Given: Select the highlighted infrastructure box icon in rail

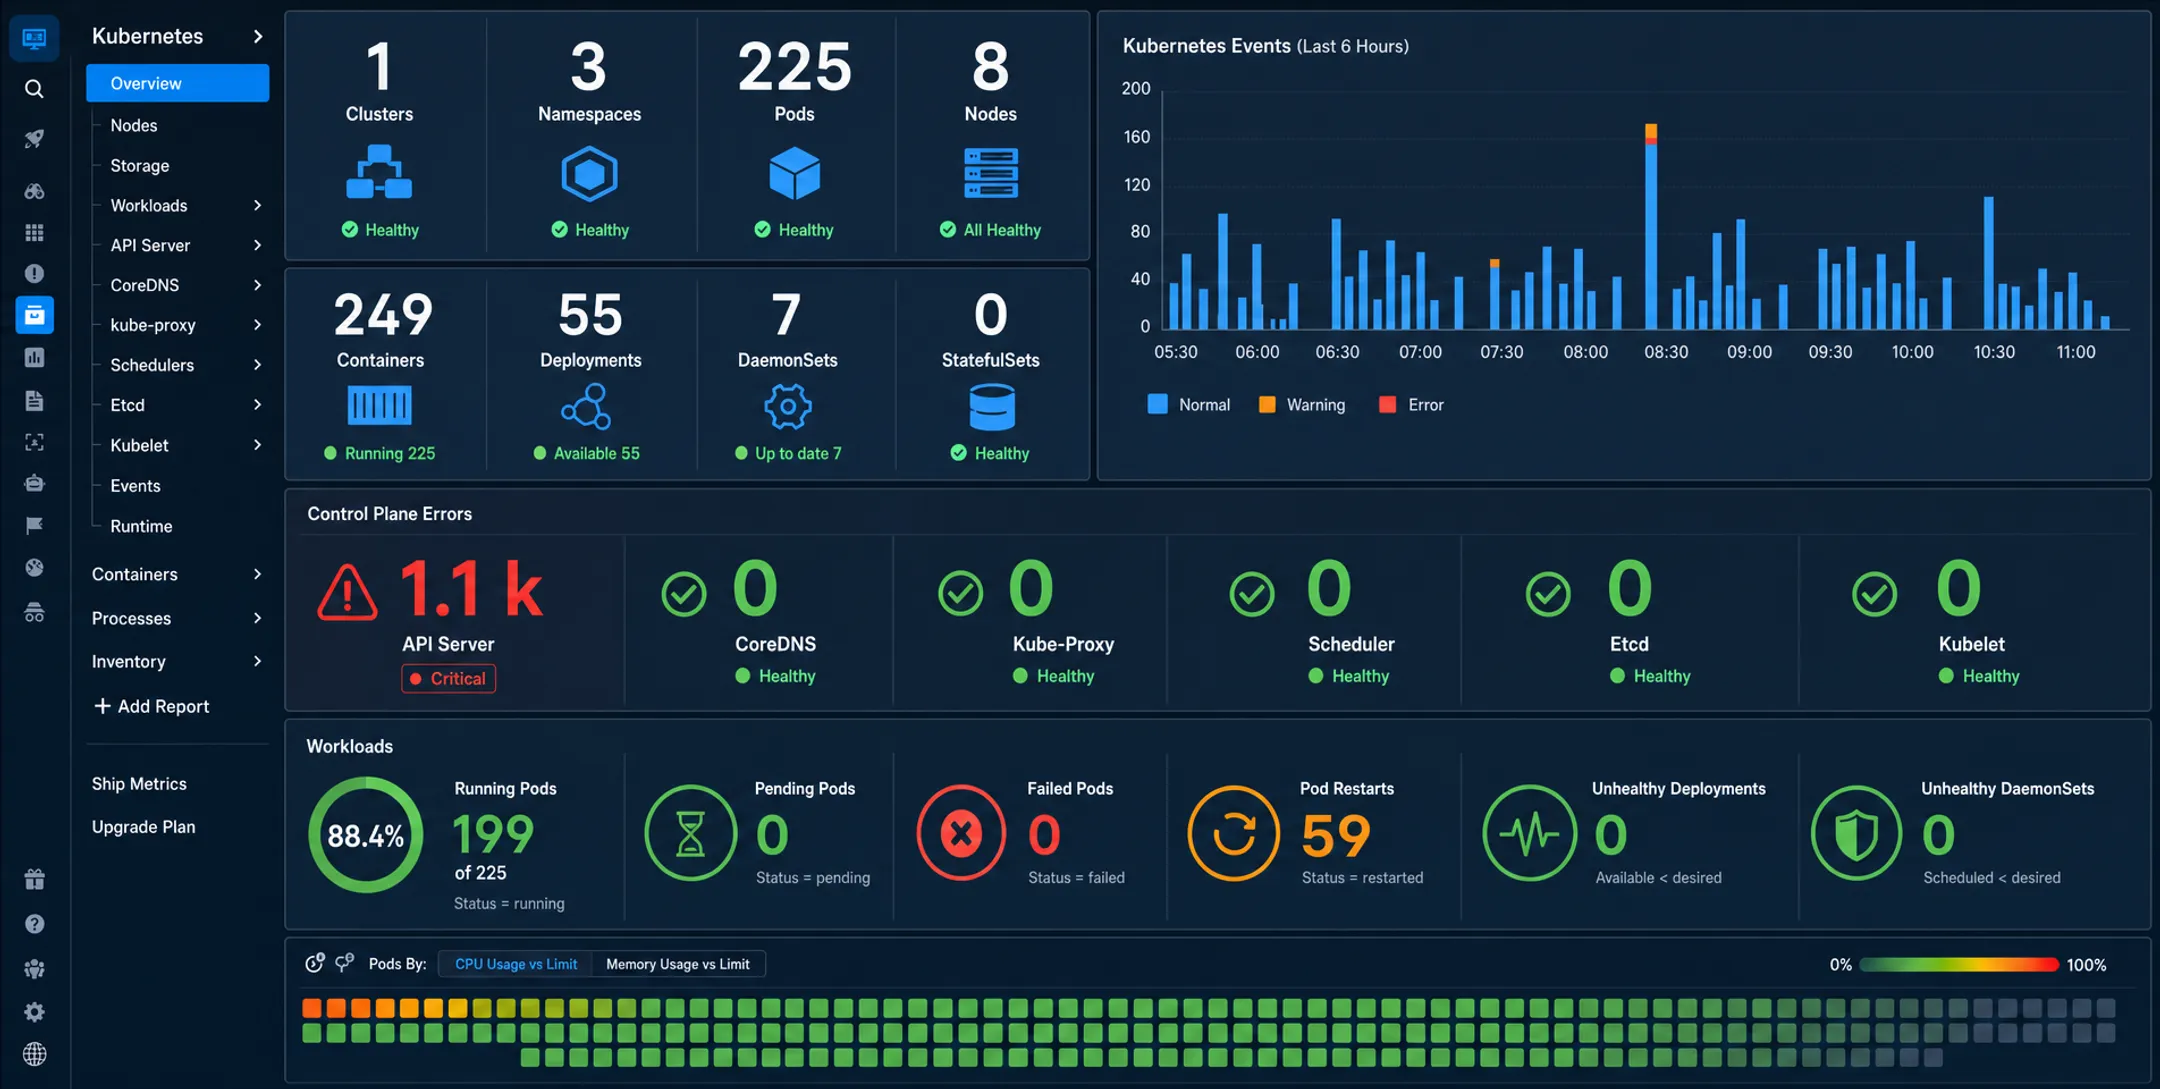Looking at the screenshot, I should point(34,315).
